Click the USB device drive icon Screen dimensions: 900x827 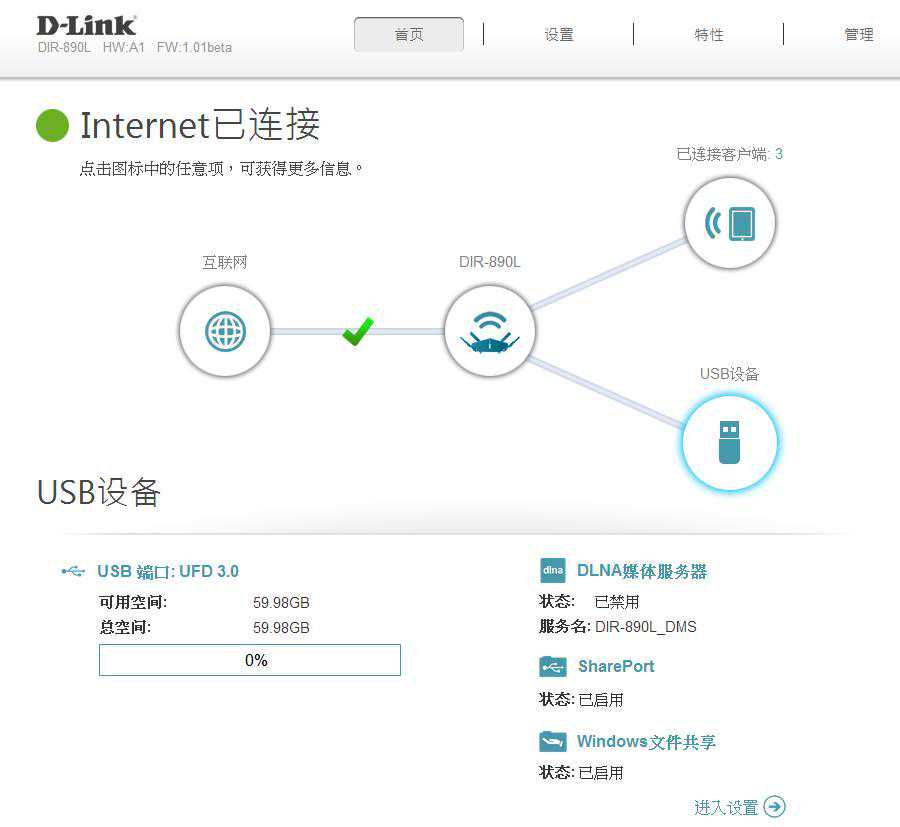[730, 442]
